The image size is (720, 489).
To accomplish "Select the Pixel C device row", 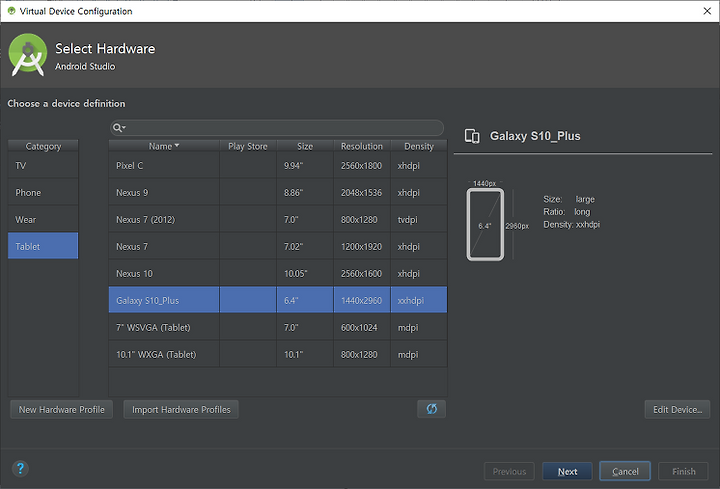I will pyautogui.click(x=278, y=166).
